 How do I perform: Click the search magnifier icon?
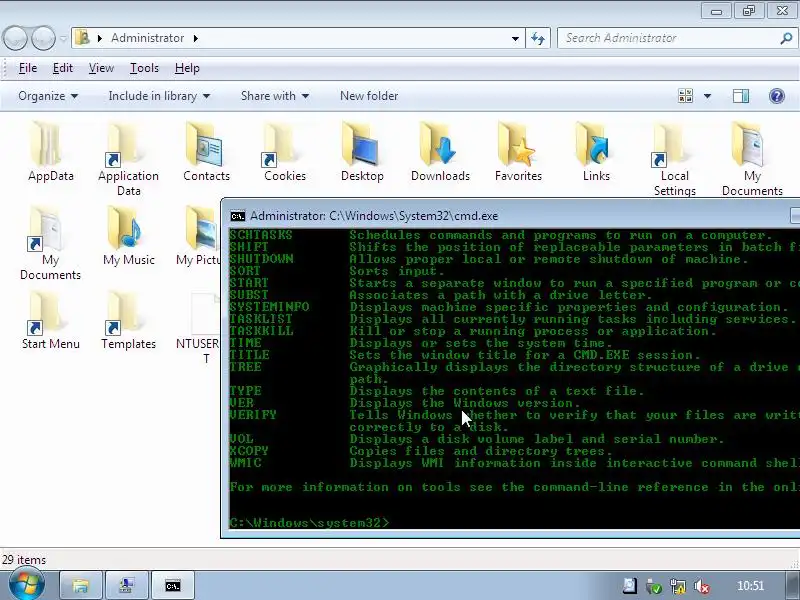(x=786, y=38)
